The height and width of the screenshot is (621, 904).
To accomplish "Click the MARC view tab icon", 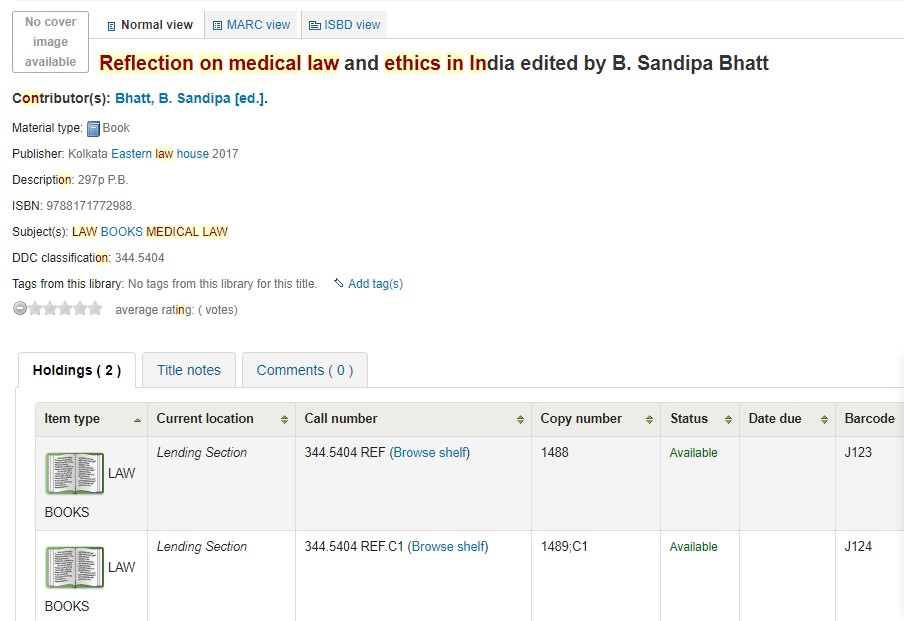I will [217, 25].
